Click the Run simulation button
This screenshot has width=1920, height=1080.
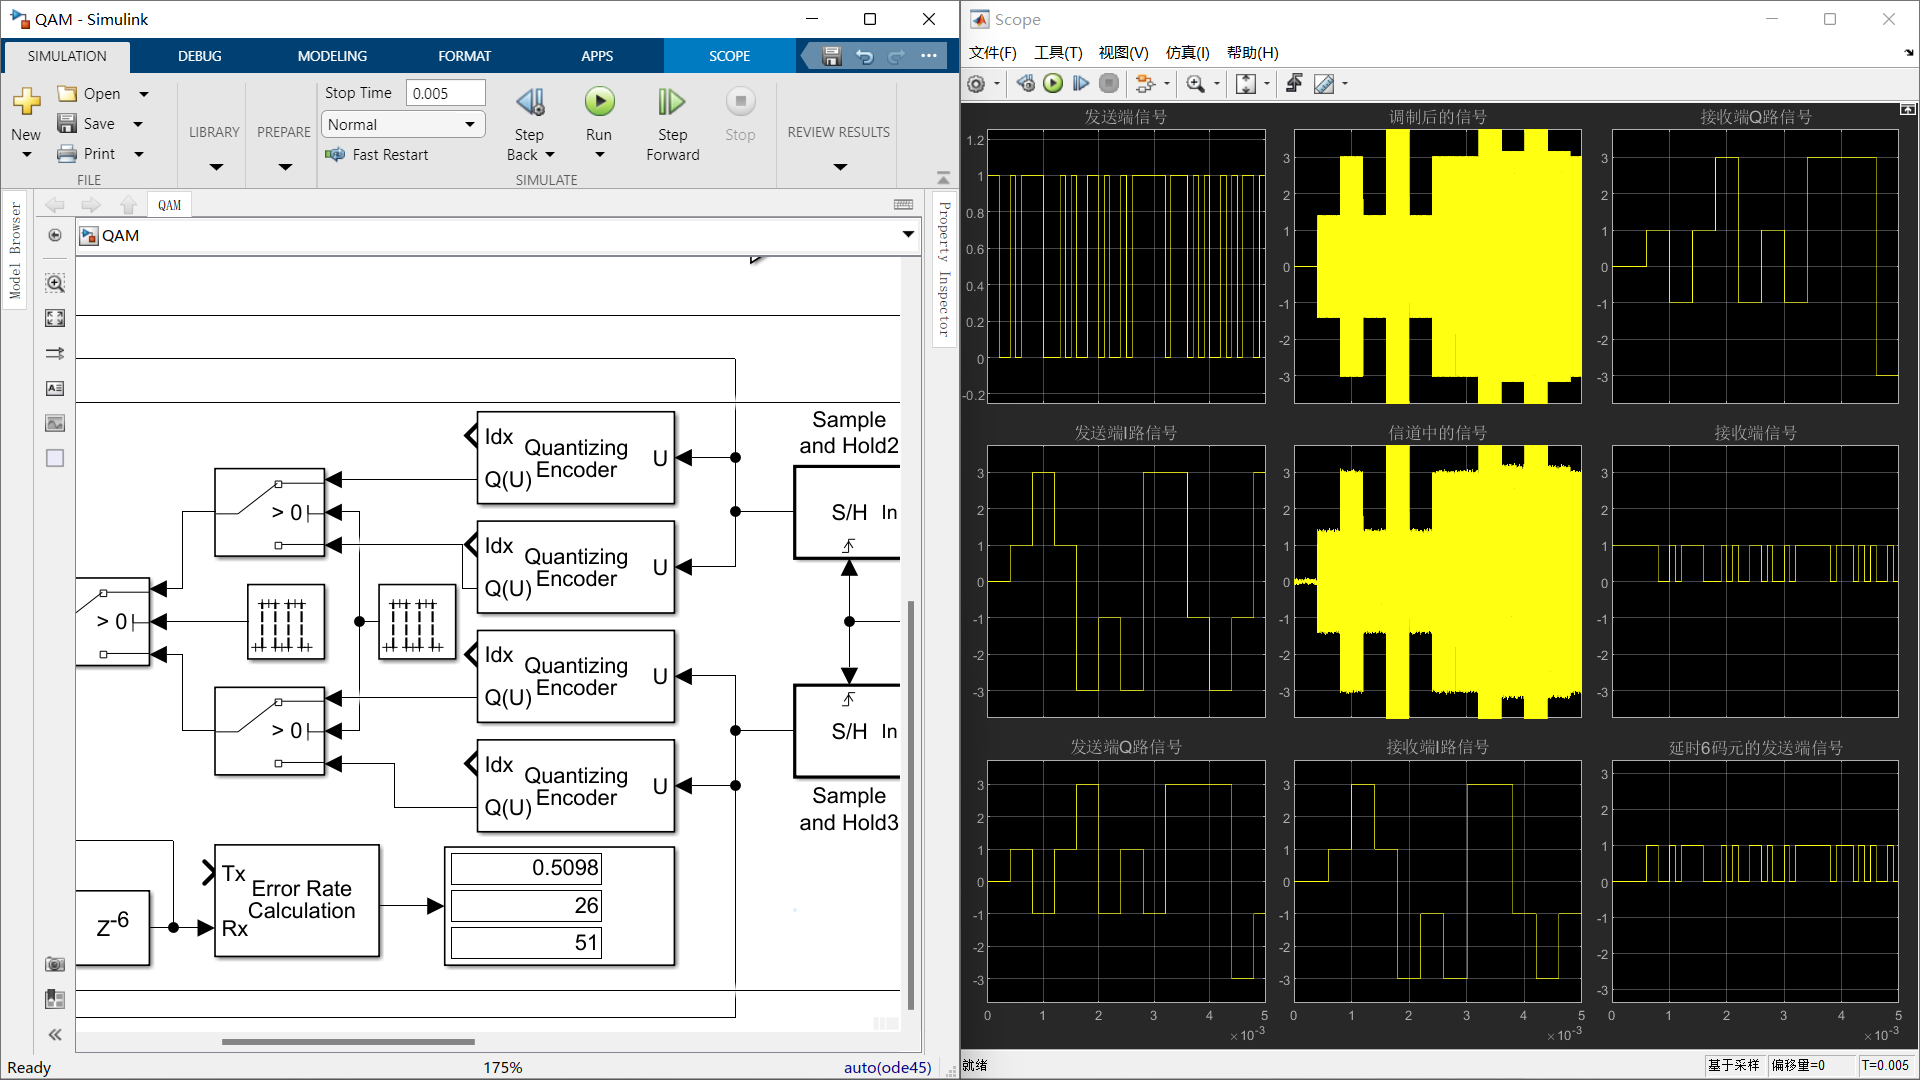click(x=599, y=102)
